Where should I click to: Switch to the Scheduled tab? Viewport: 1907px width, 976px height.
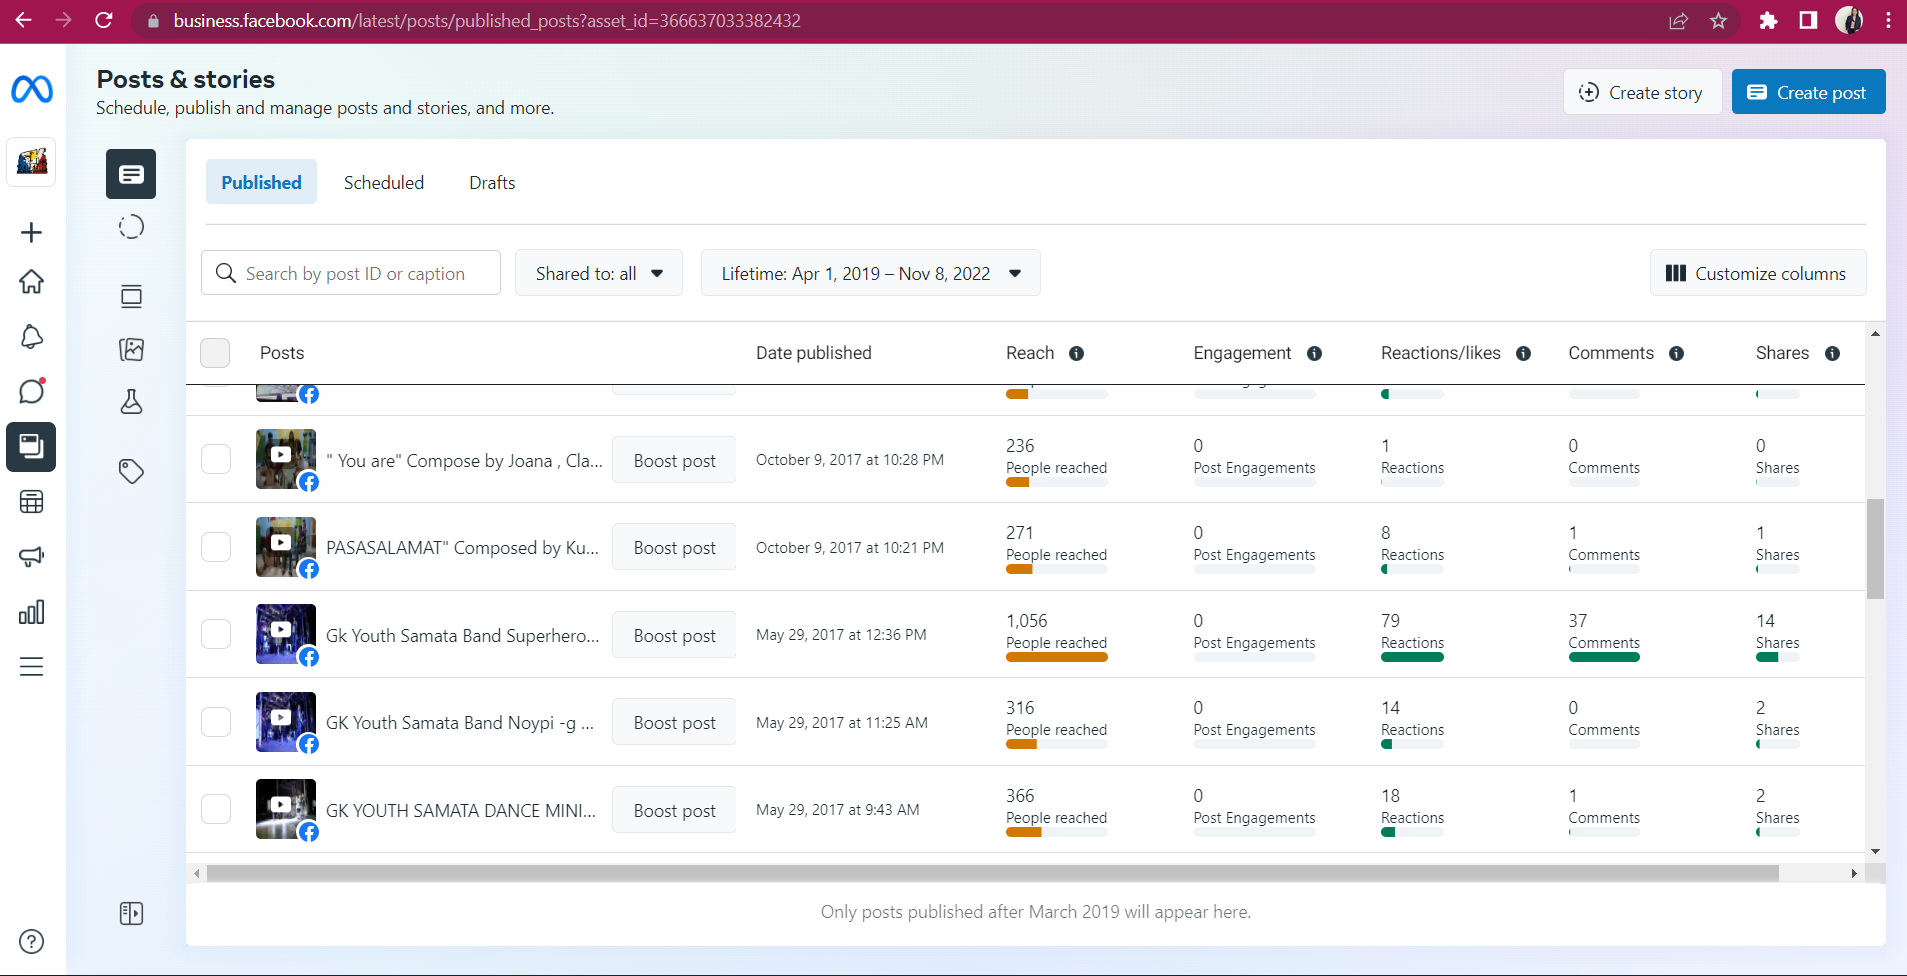point(384,182)
